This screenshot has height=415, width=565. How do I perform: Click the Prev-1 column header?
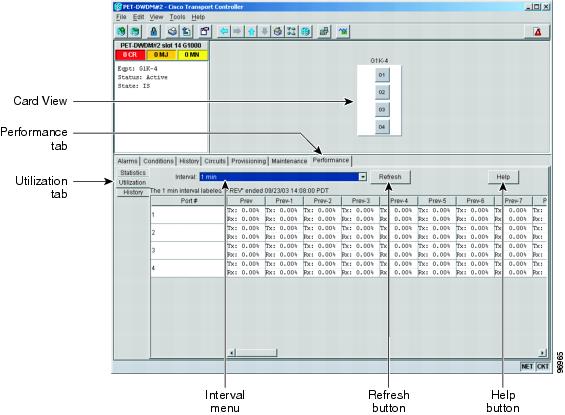click(284, 201)
